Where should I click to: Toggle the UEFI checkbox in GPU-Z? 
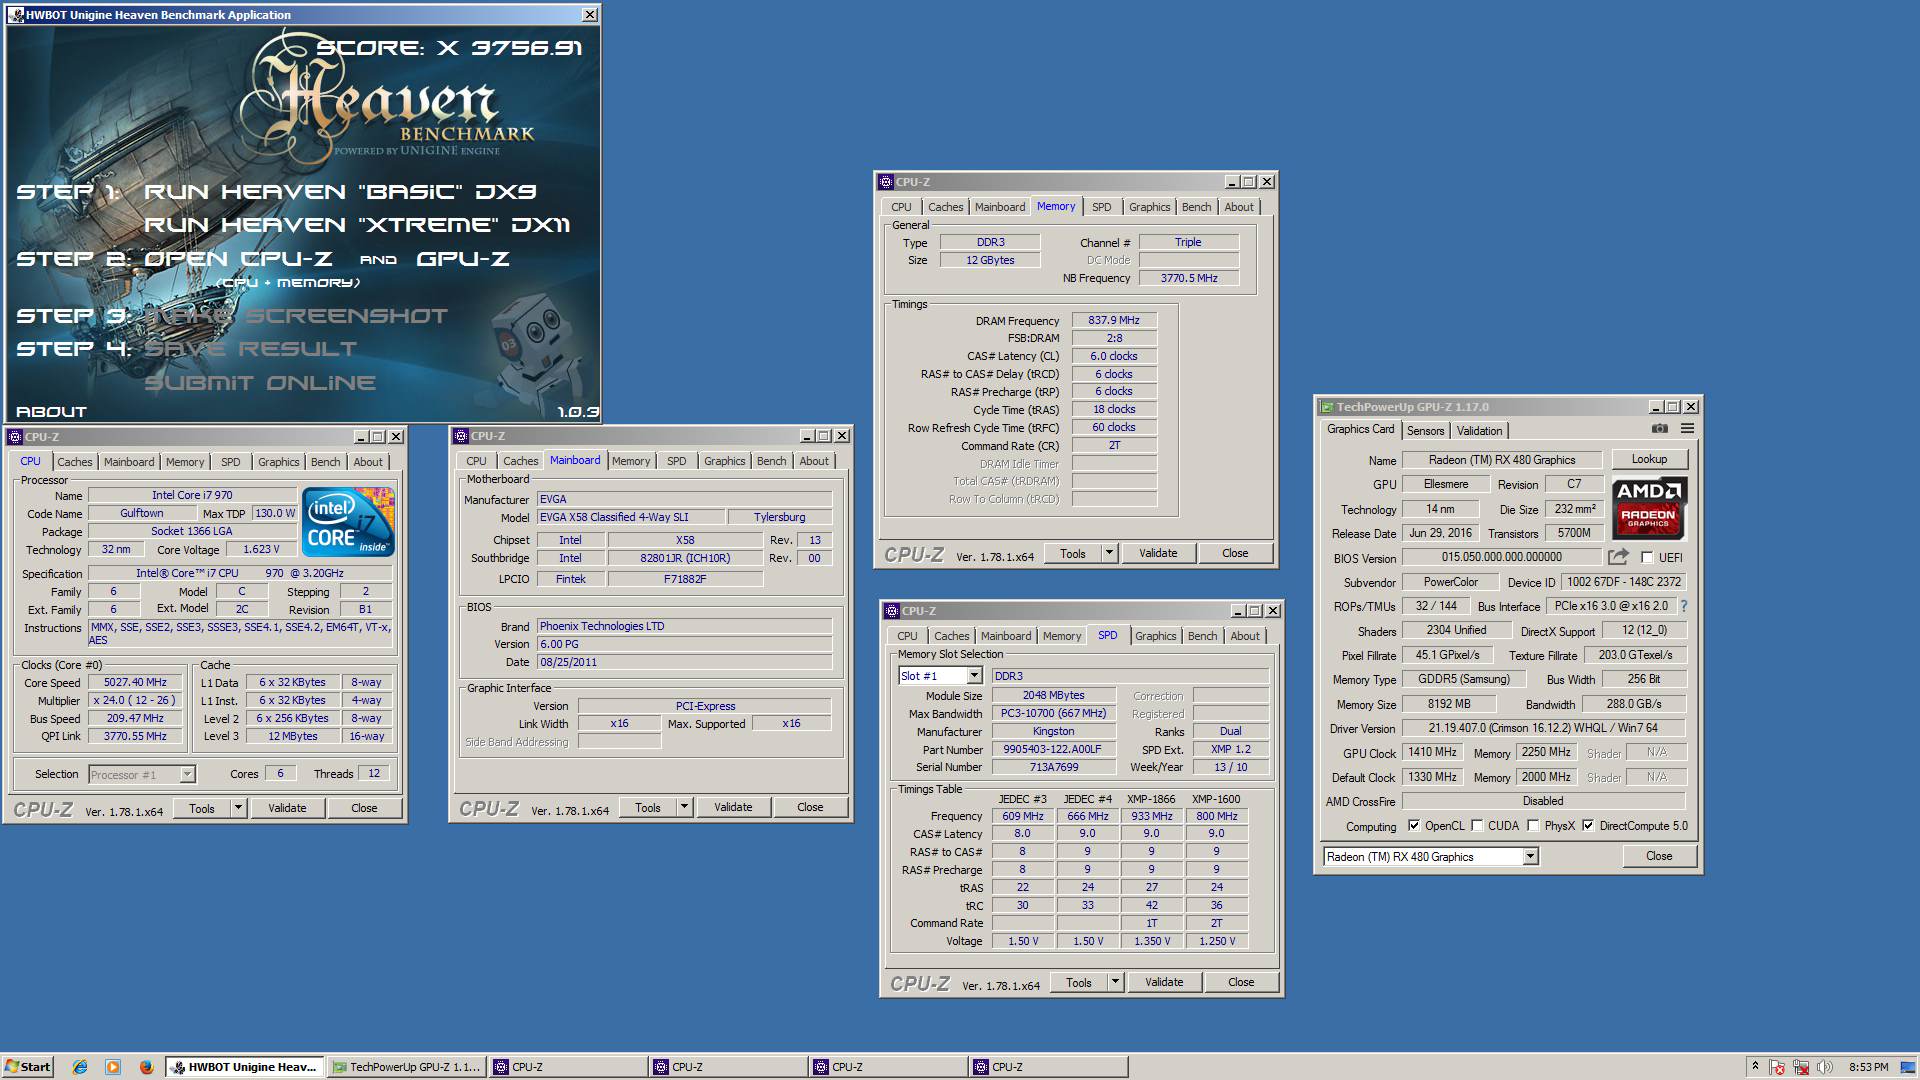pyautogui.click(x=1647, y=557)
